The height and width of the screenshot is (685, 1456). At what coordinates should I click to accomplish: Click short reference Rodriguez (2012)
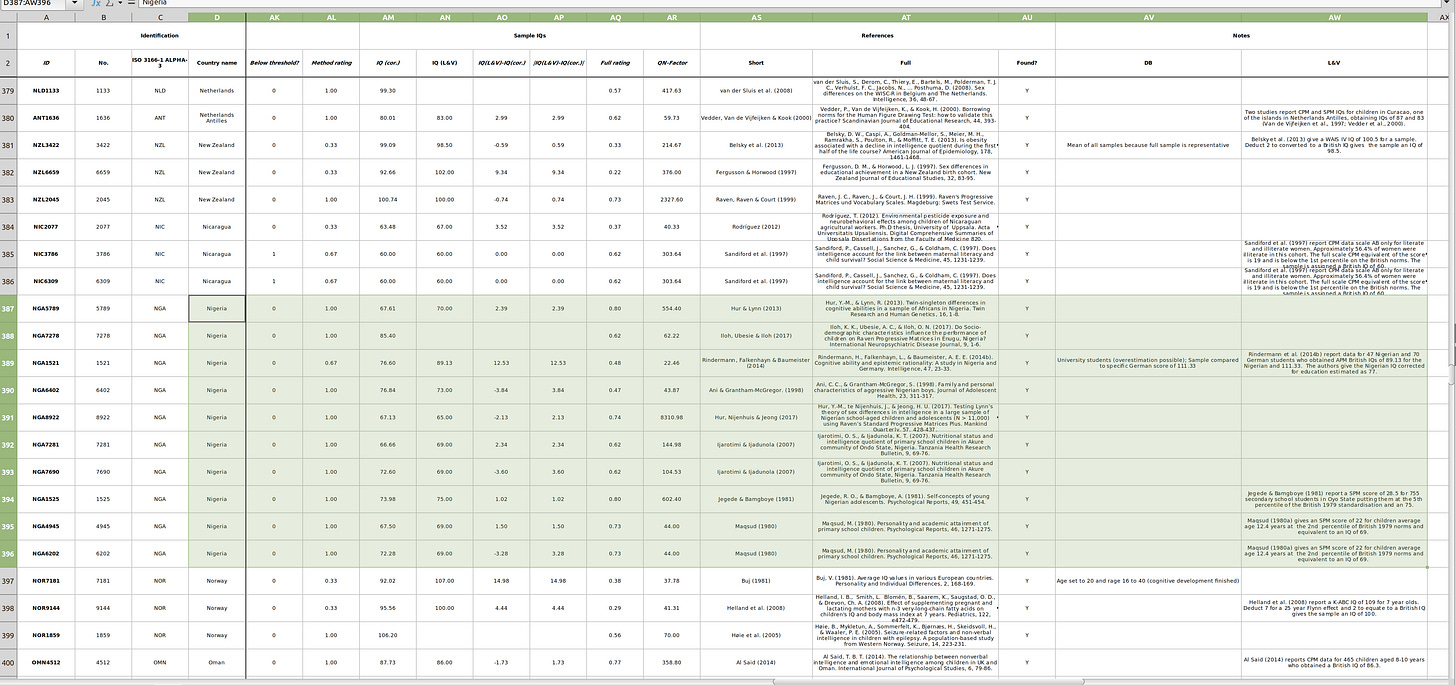click(x=756, y=227)
